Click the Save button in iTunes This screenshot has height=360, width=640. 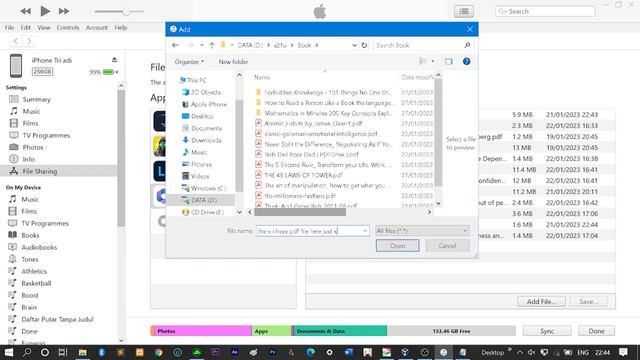588,302
